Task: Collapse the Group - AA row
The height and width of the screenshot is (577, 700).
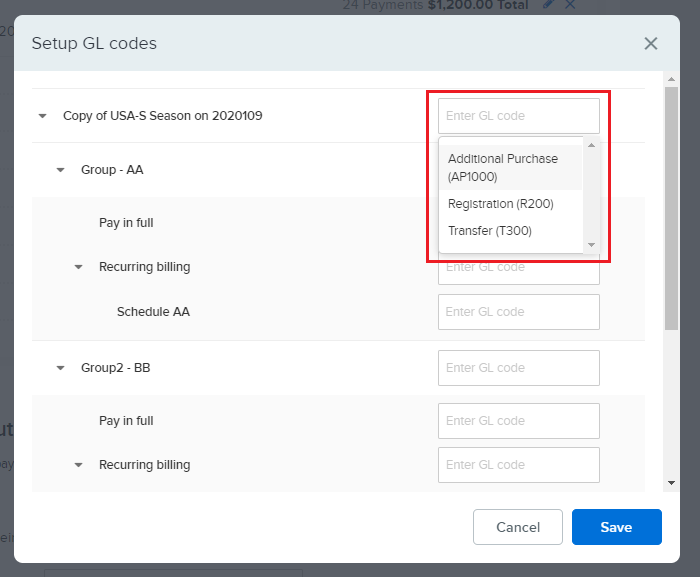Action: point(60,170)
